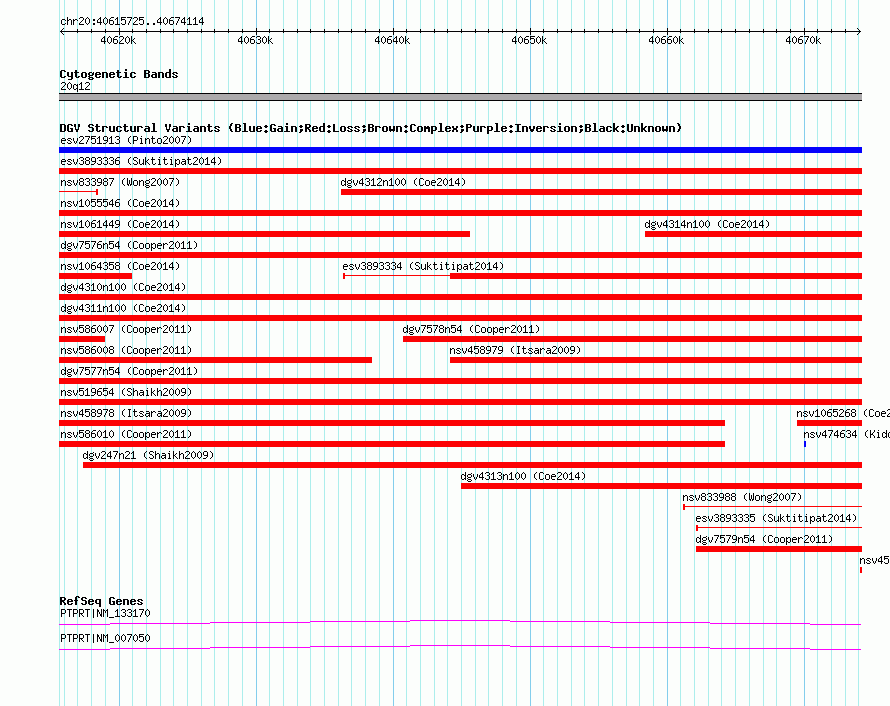This screenshot has height=706, width=890.
Task: Click the nsv1055546 (Coe2014) label
Action: [120, 203]
